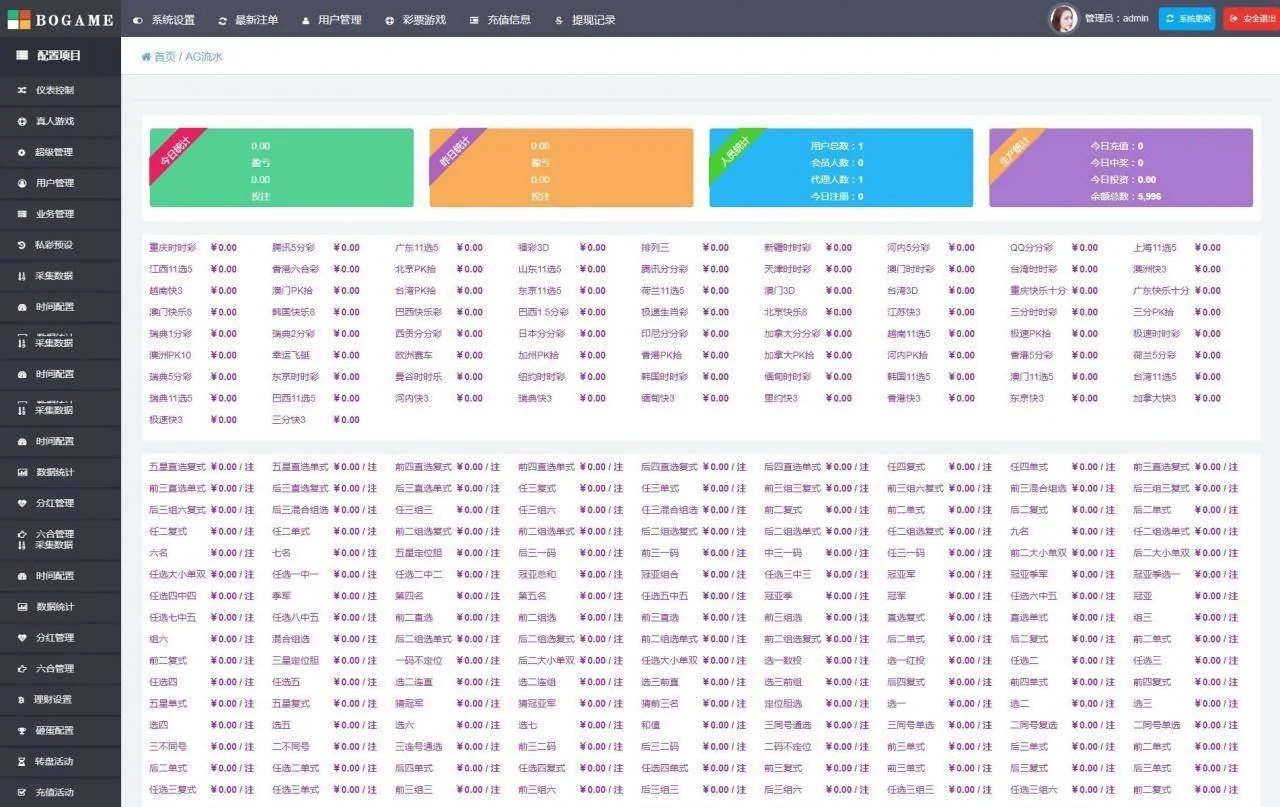The height and width of the screenshot is (807, 1280).
Task: Open 充值活动 in the sidebar
Action: click(x=54, y=792)
